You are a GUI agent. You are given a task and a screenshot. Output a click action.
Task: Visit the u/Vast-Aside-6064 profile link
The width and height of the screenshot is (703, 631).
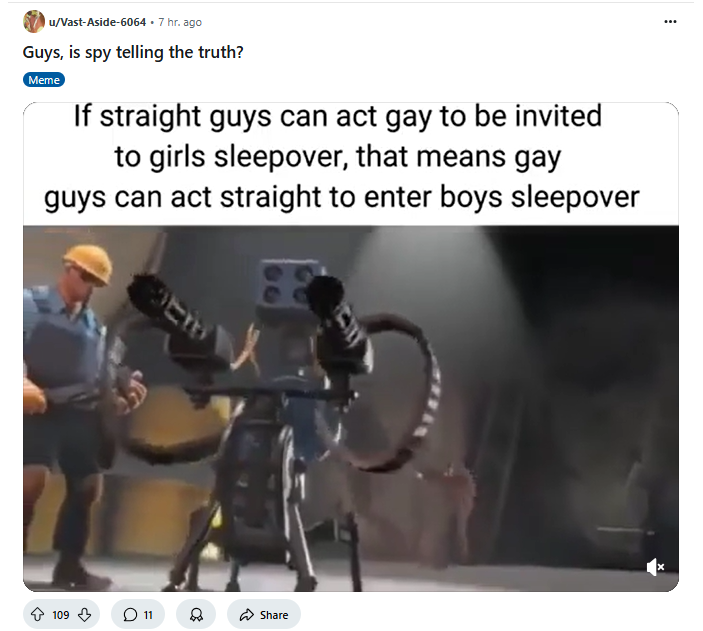[97, 22]
